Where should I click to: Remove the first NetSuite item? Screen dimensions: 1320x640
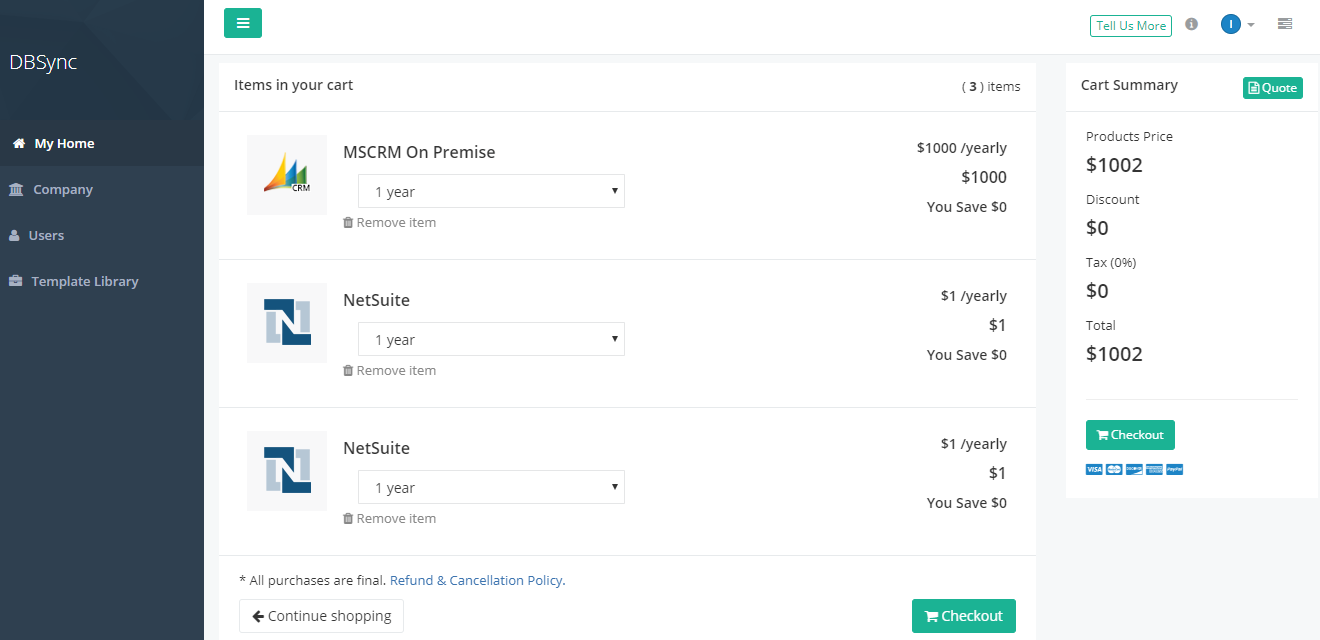pyautogui.click(x=390, y=371)
